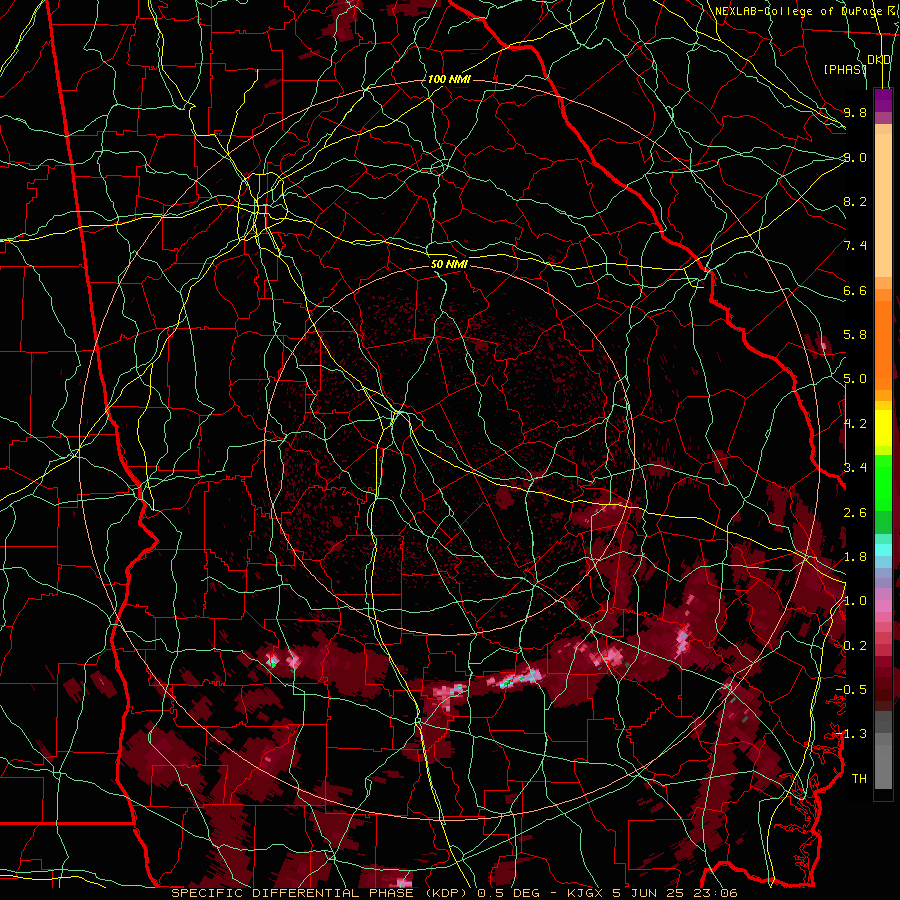Click the 1.0 value on the color scale
The image size is (900, 900).
pos(855,601)
